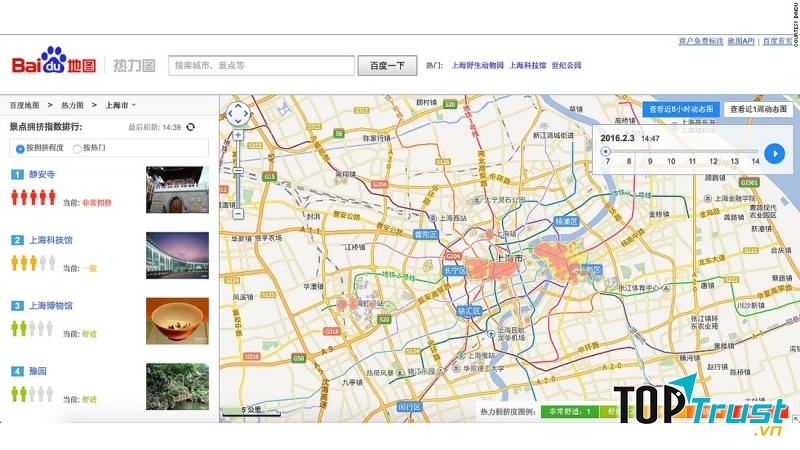The width and height of the screenshot is (800, 450).
Task: Click the 上海民航龙华机场 marker on map
Action: 490,334
